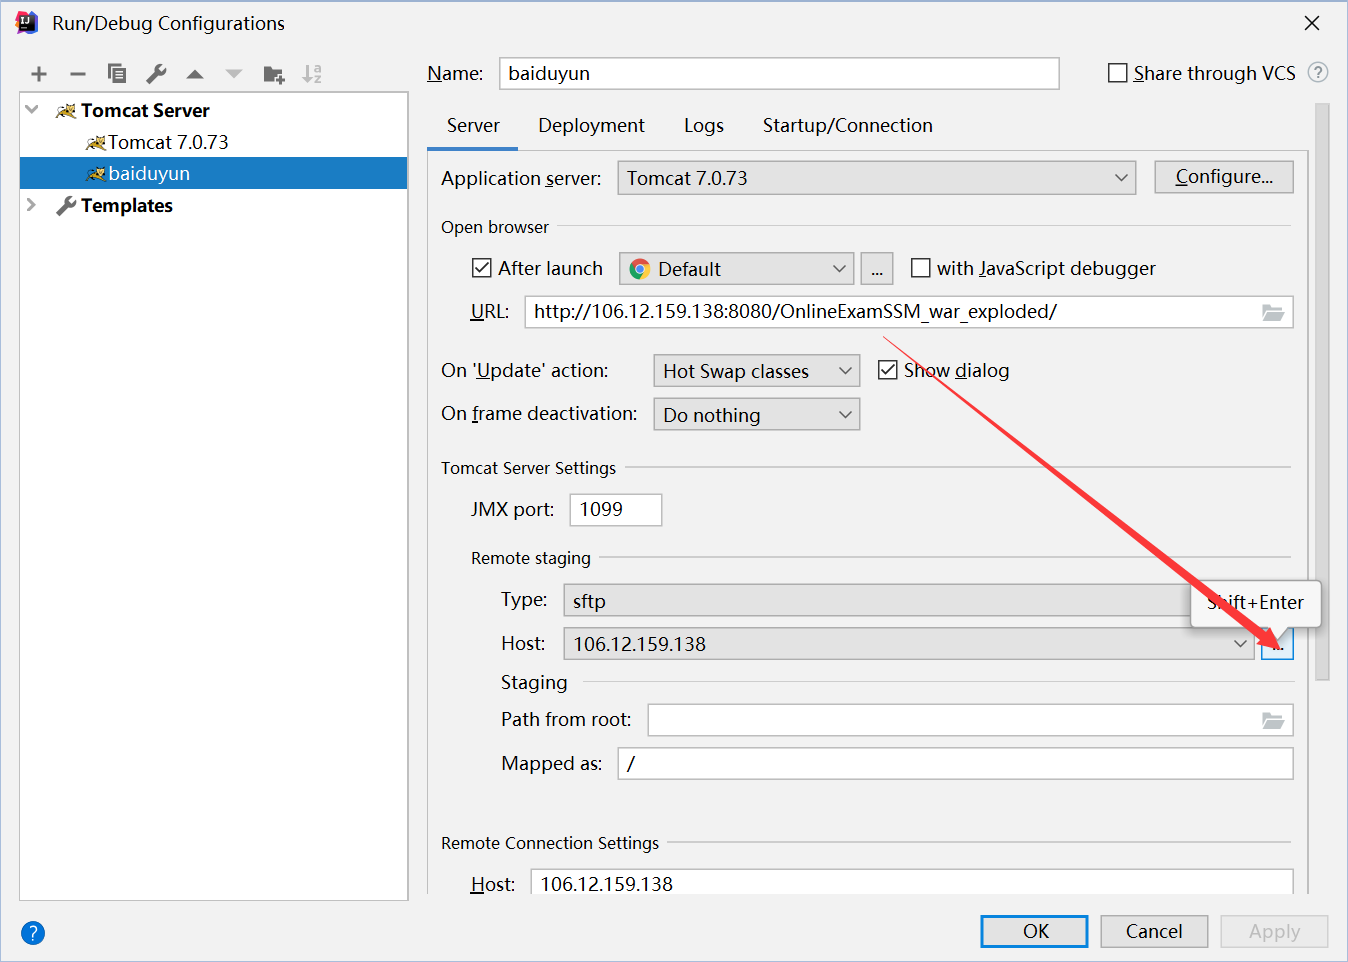Copy configuration using the duplicate icon
Viewport: 1348px width, 962px height.
click(x=117, y=74)
